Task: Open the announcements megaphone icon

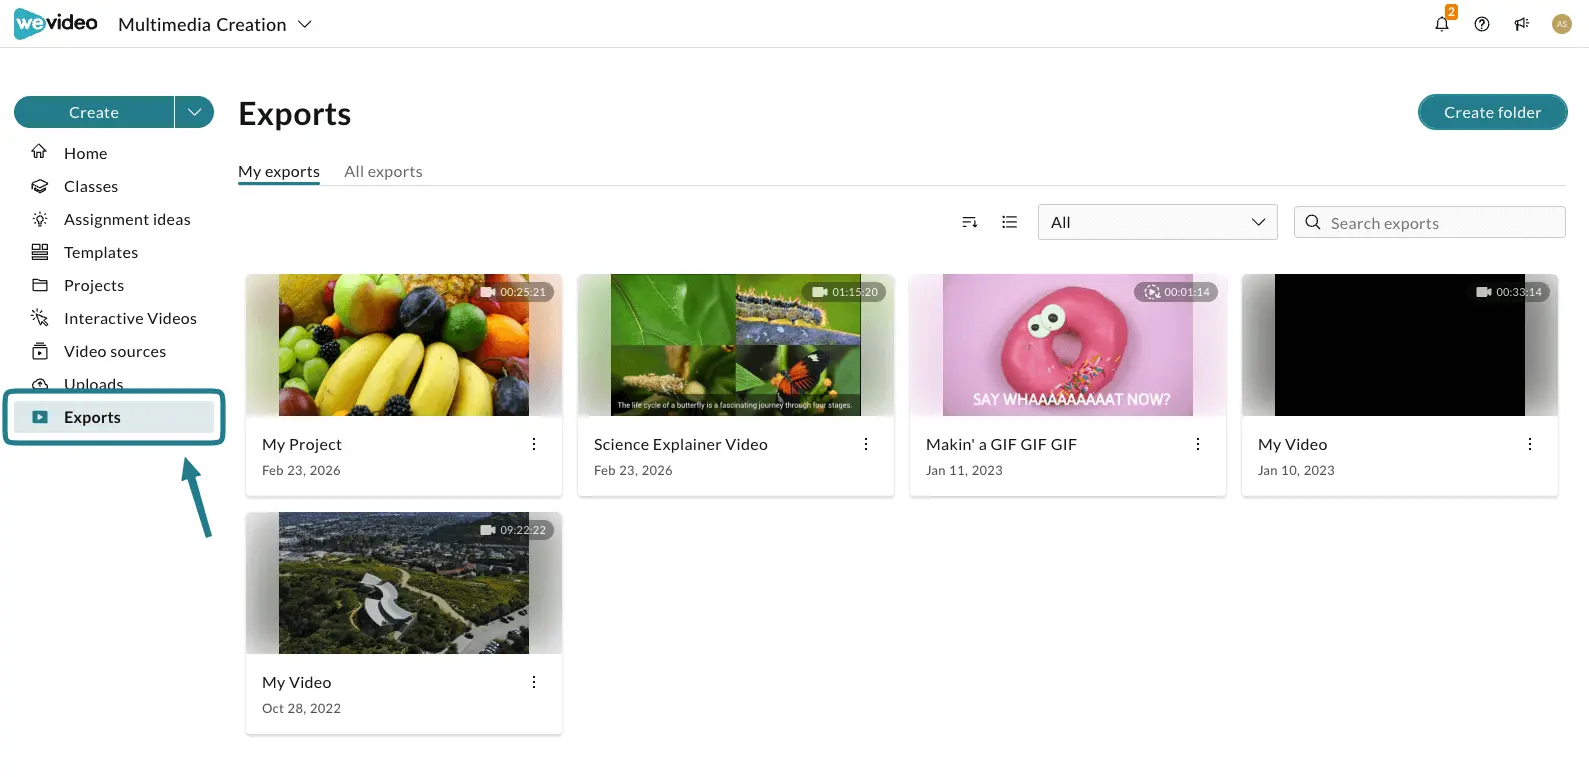Action: pyautogui.click(x=1522, y=24)
